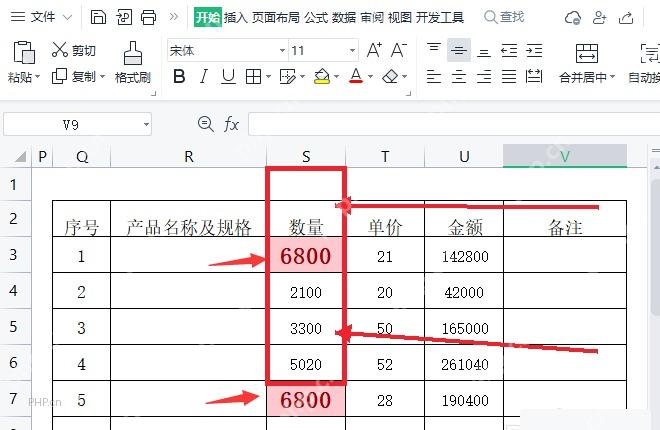The width and height of the screenshot is (660, 430).
Task: Click the share icon at top right
Action: (x=626, y=18)
